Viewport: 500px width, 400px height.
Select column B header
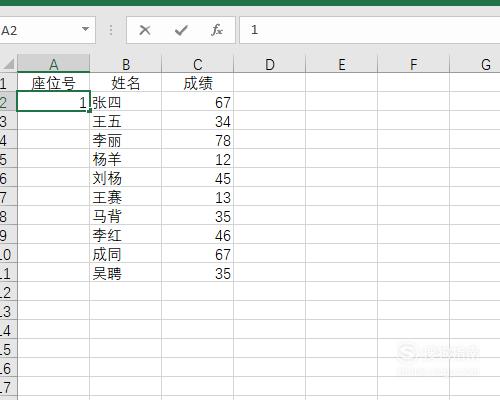(126, 63)
